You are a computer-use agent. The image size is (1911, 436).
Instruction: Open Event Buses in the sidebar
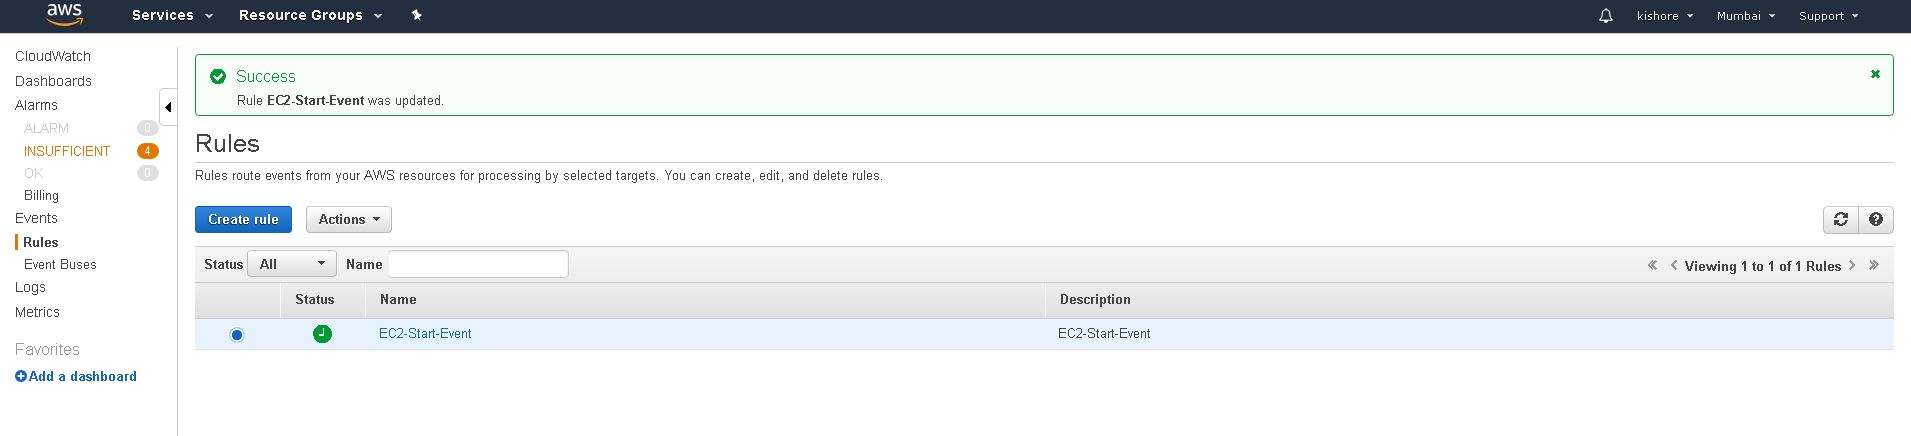pyautogui.click(x=60, y=265)
